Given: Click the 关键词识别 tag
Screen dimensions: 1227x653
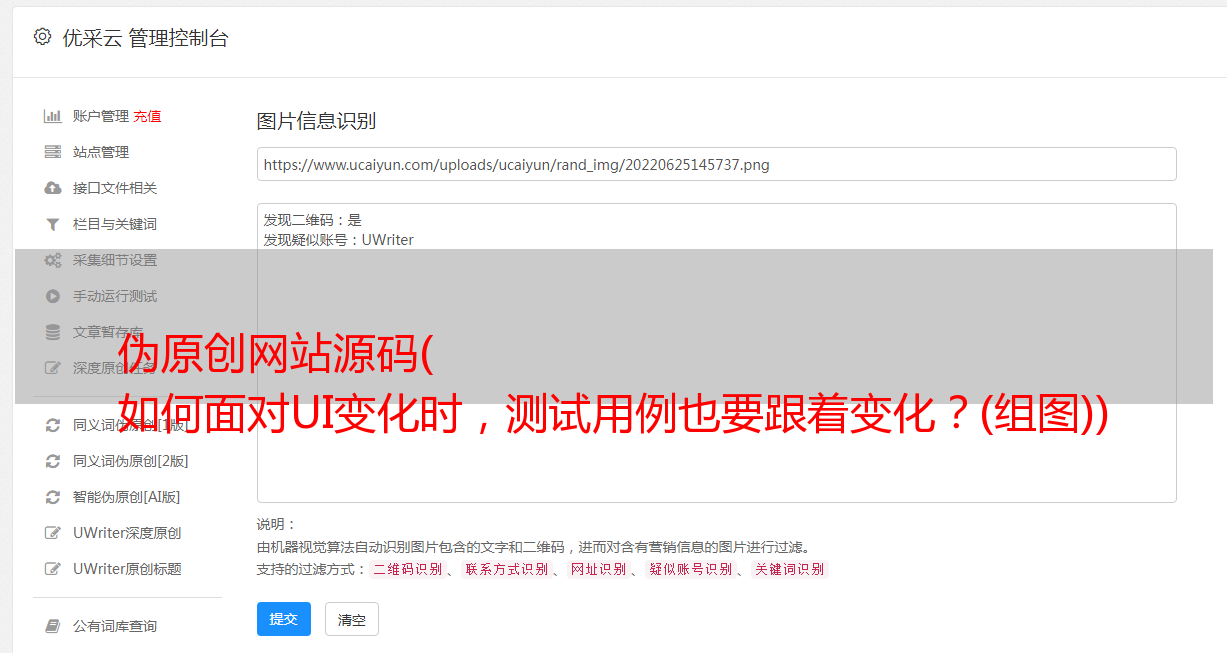Looking at the screenshot, I should [790, 569].
